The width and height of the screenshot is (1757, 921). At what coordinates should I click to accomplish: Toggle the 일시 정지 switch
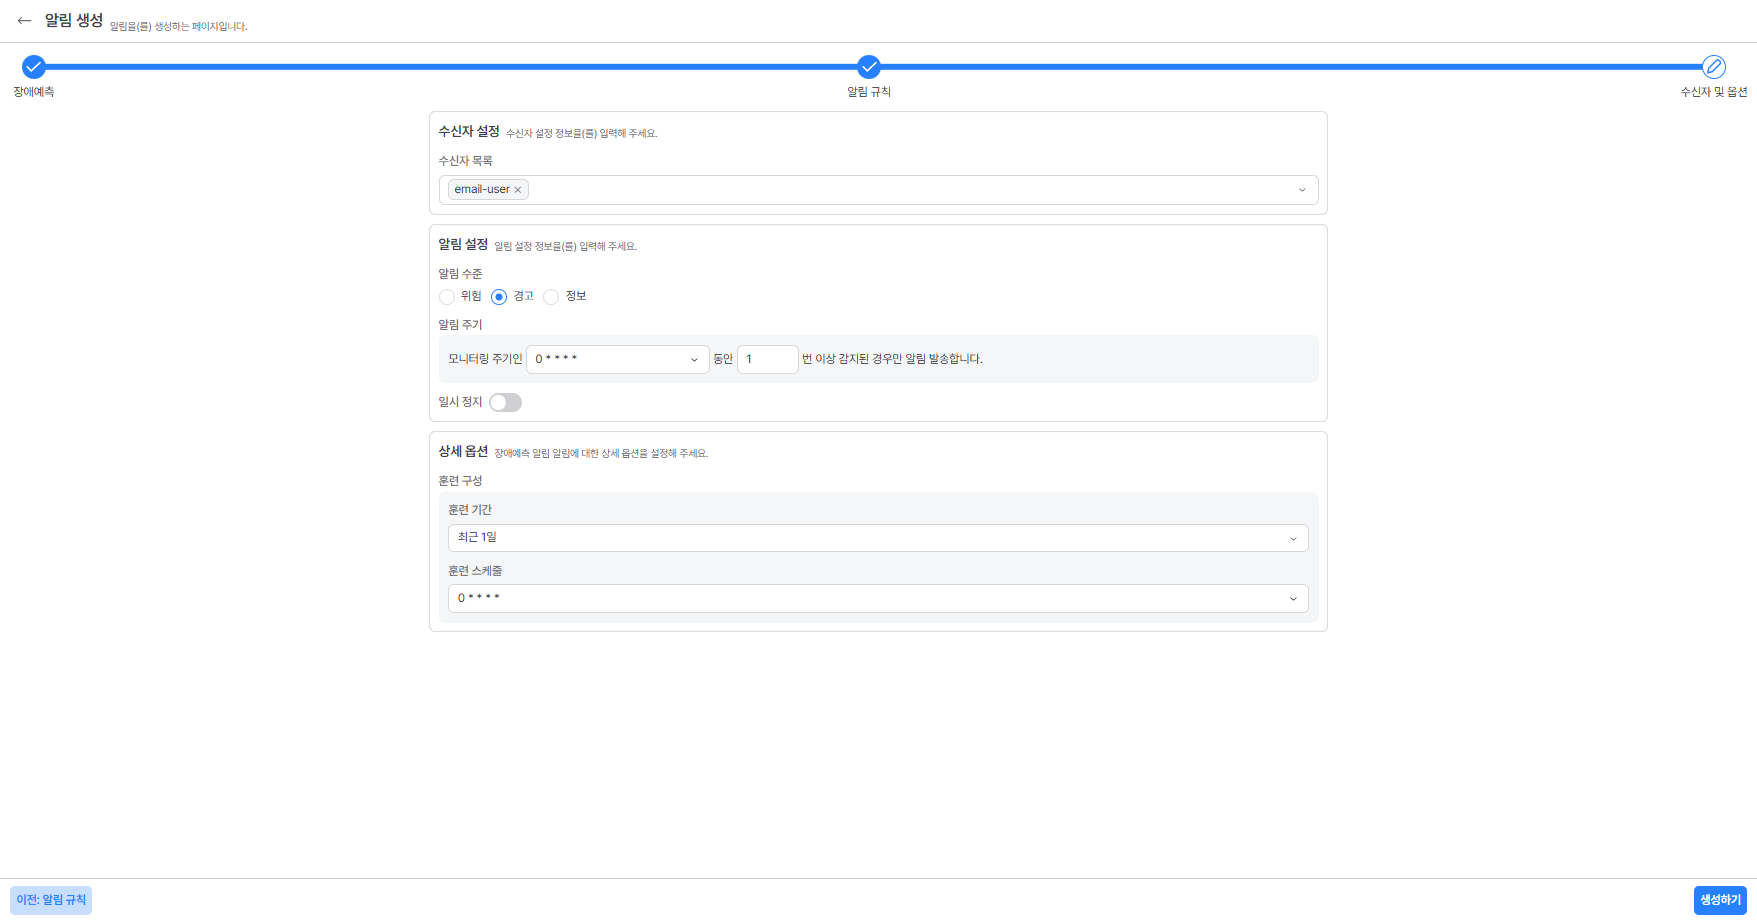(x=505, y=402)
